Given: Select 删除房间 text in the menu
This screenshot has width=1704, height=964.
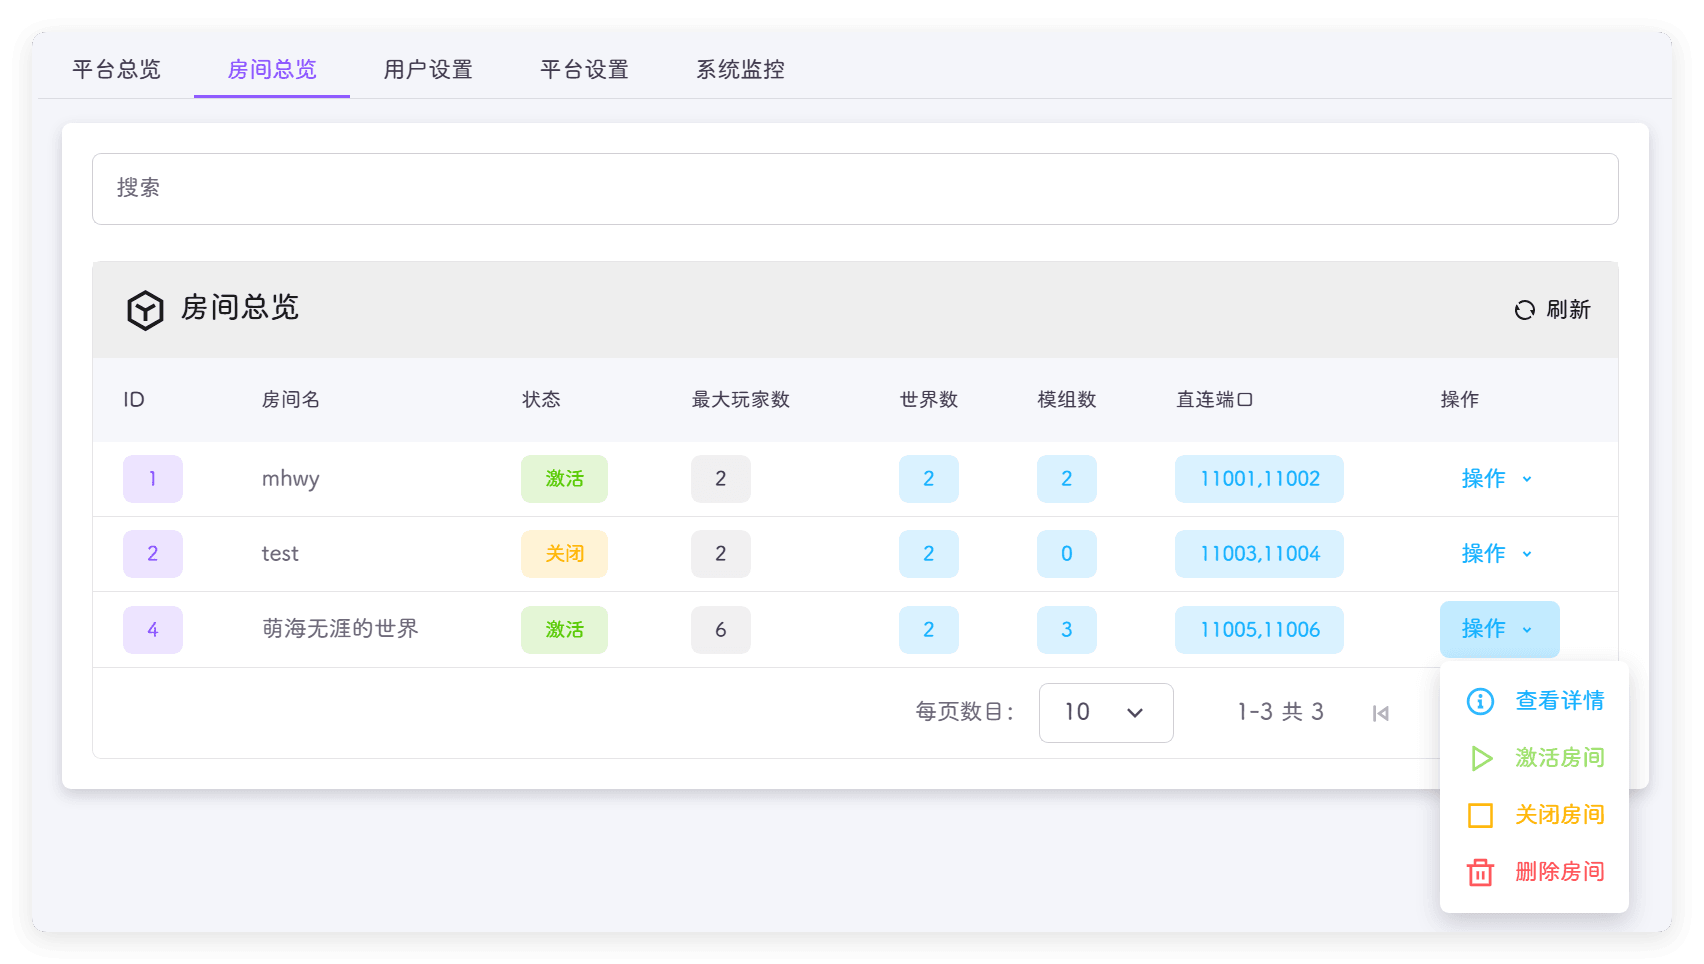Looking at the screenshot, I should tap(1559, 872).
